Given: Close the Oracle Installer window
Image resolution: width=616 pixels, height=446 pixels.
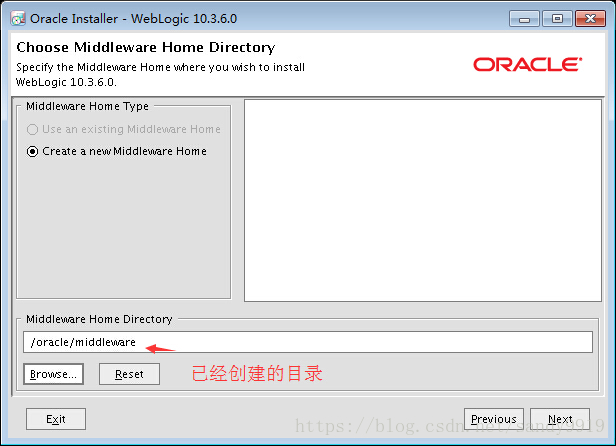Looking at the screenshot, I should [590, 18].
